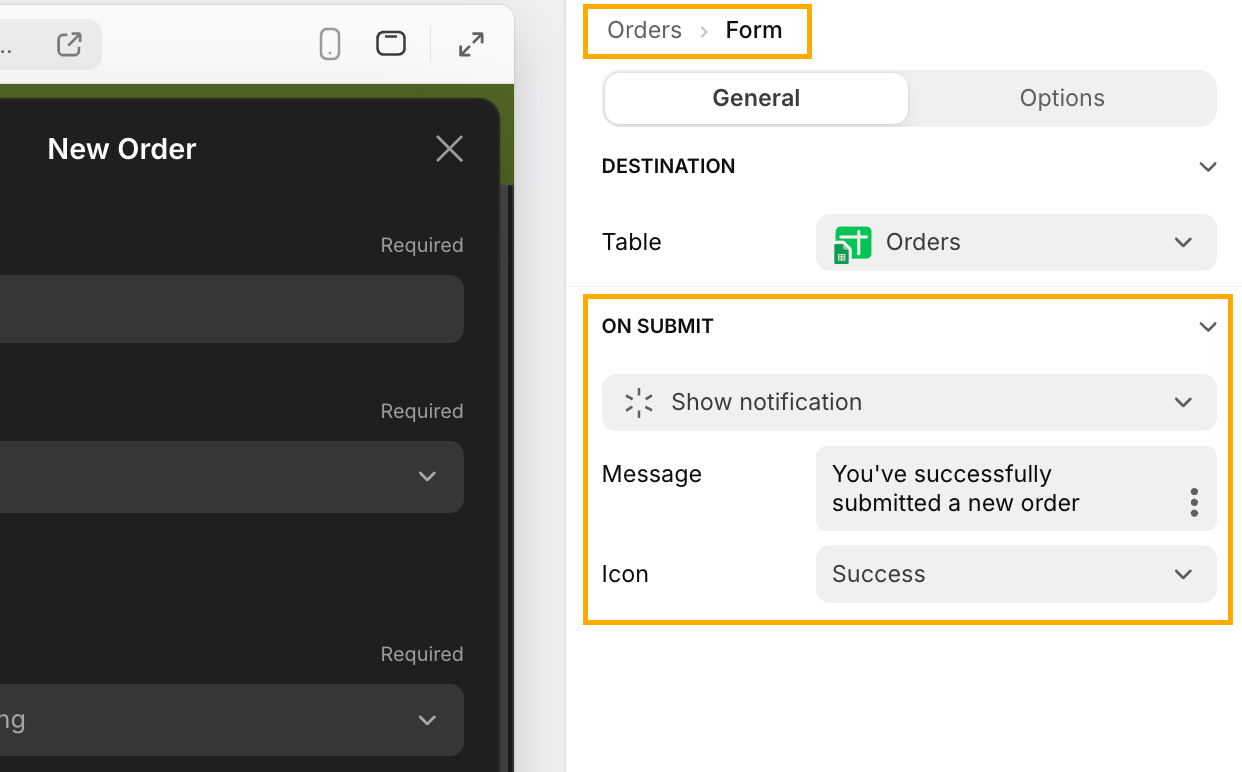This screenshot has width=1242, height=772.
Task: Click the ON SUBMIT section header
Action: click(x=657, y=326)
